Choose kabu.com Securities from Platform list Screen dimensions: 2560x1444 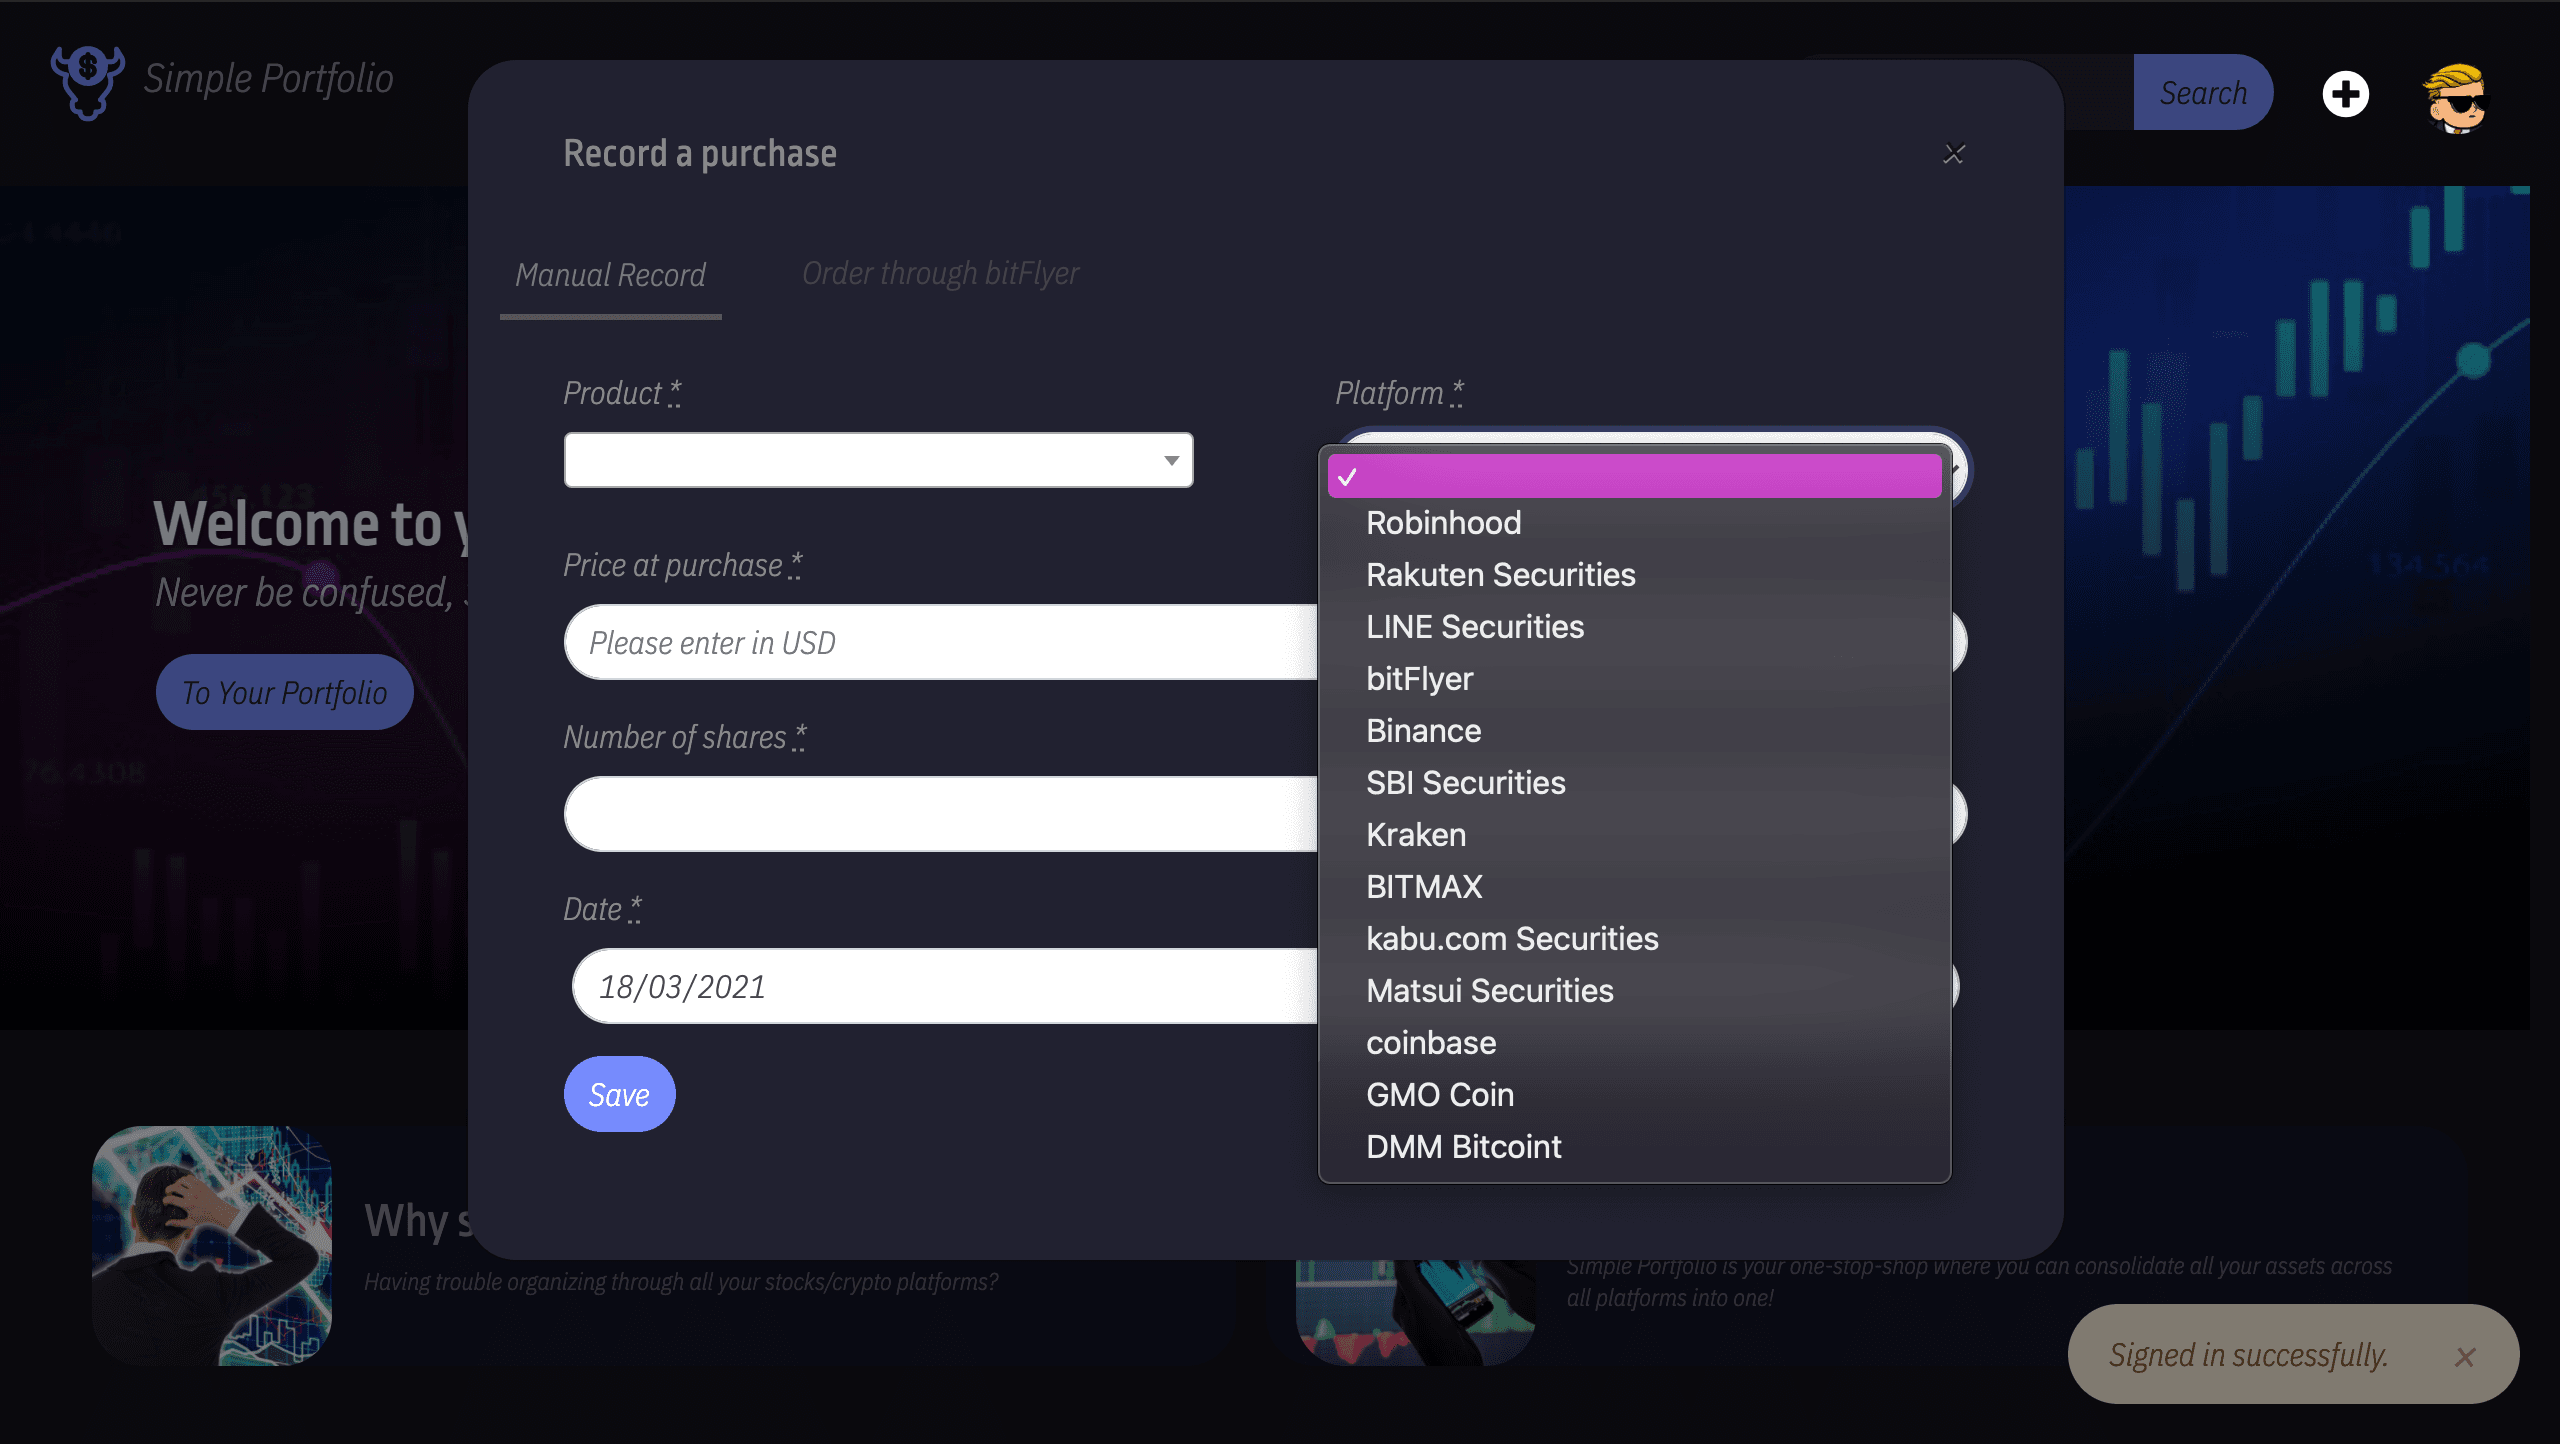pos(1634,939)
